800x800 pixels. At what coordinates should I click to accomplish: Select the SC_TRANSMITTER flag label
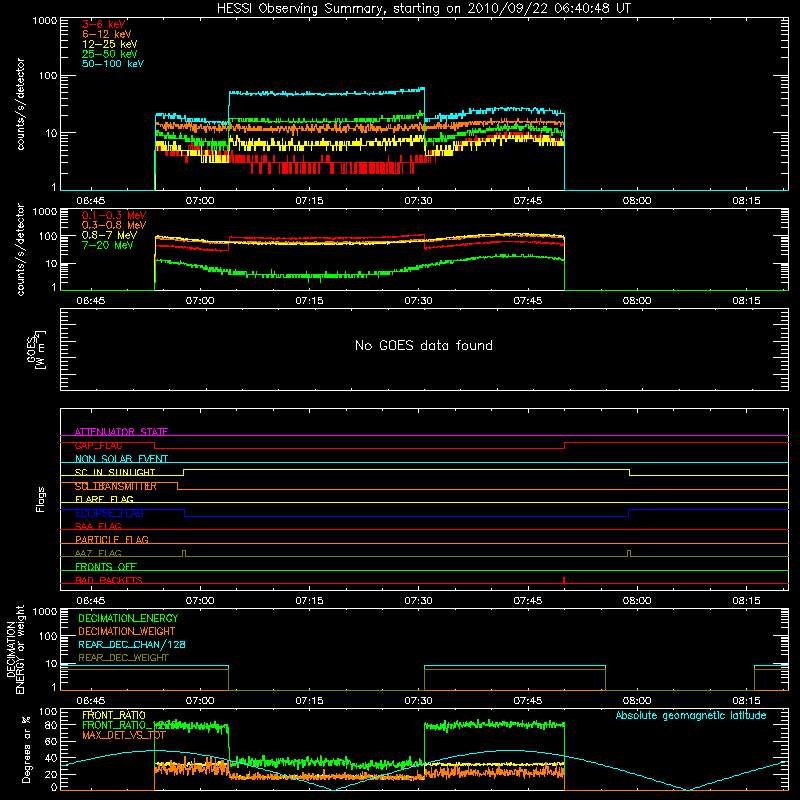point(115,486)
